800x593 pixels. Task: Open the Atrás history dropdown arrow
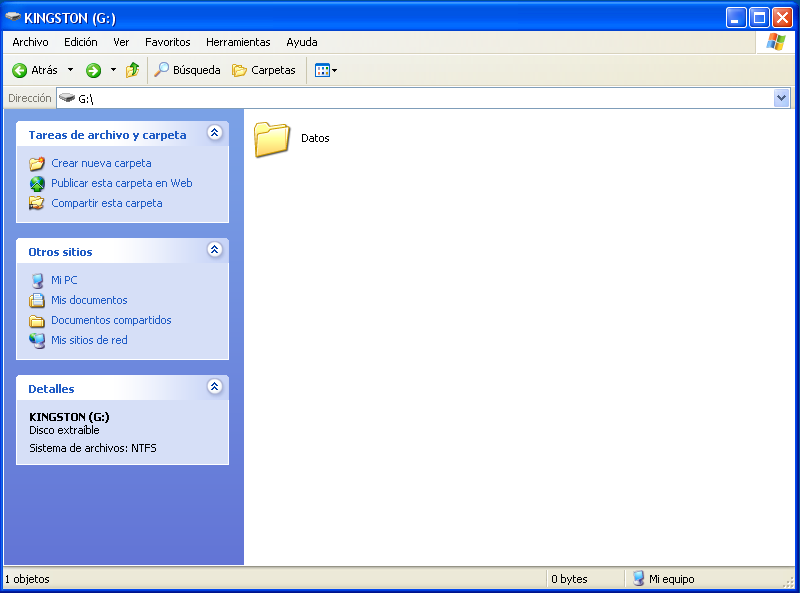point(70,70)
